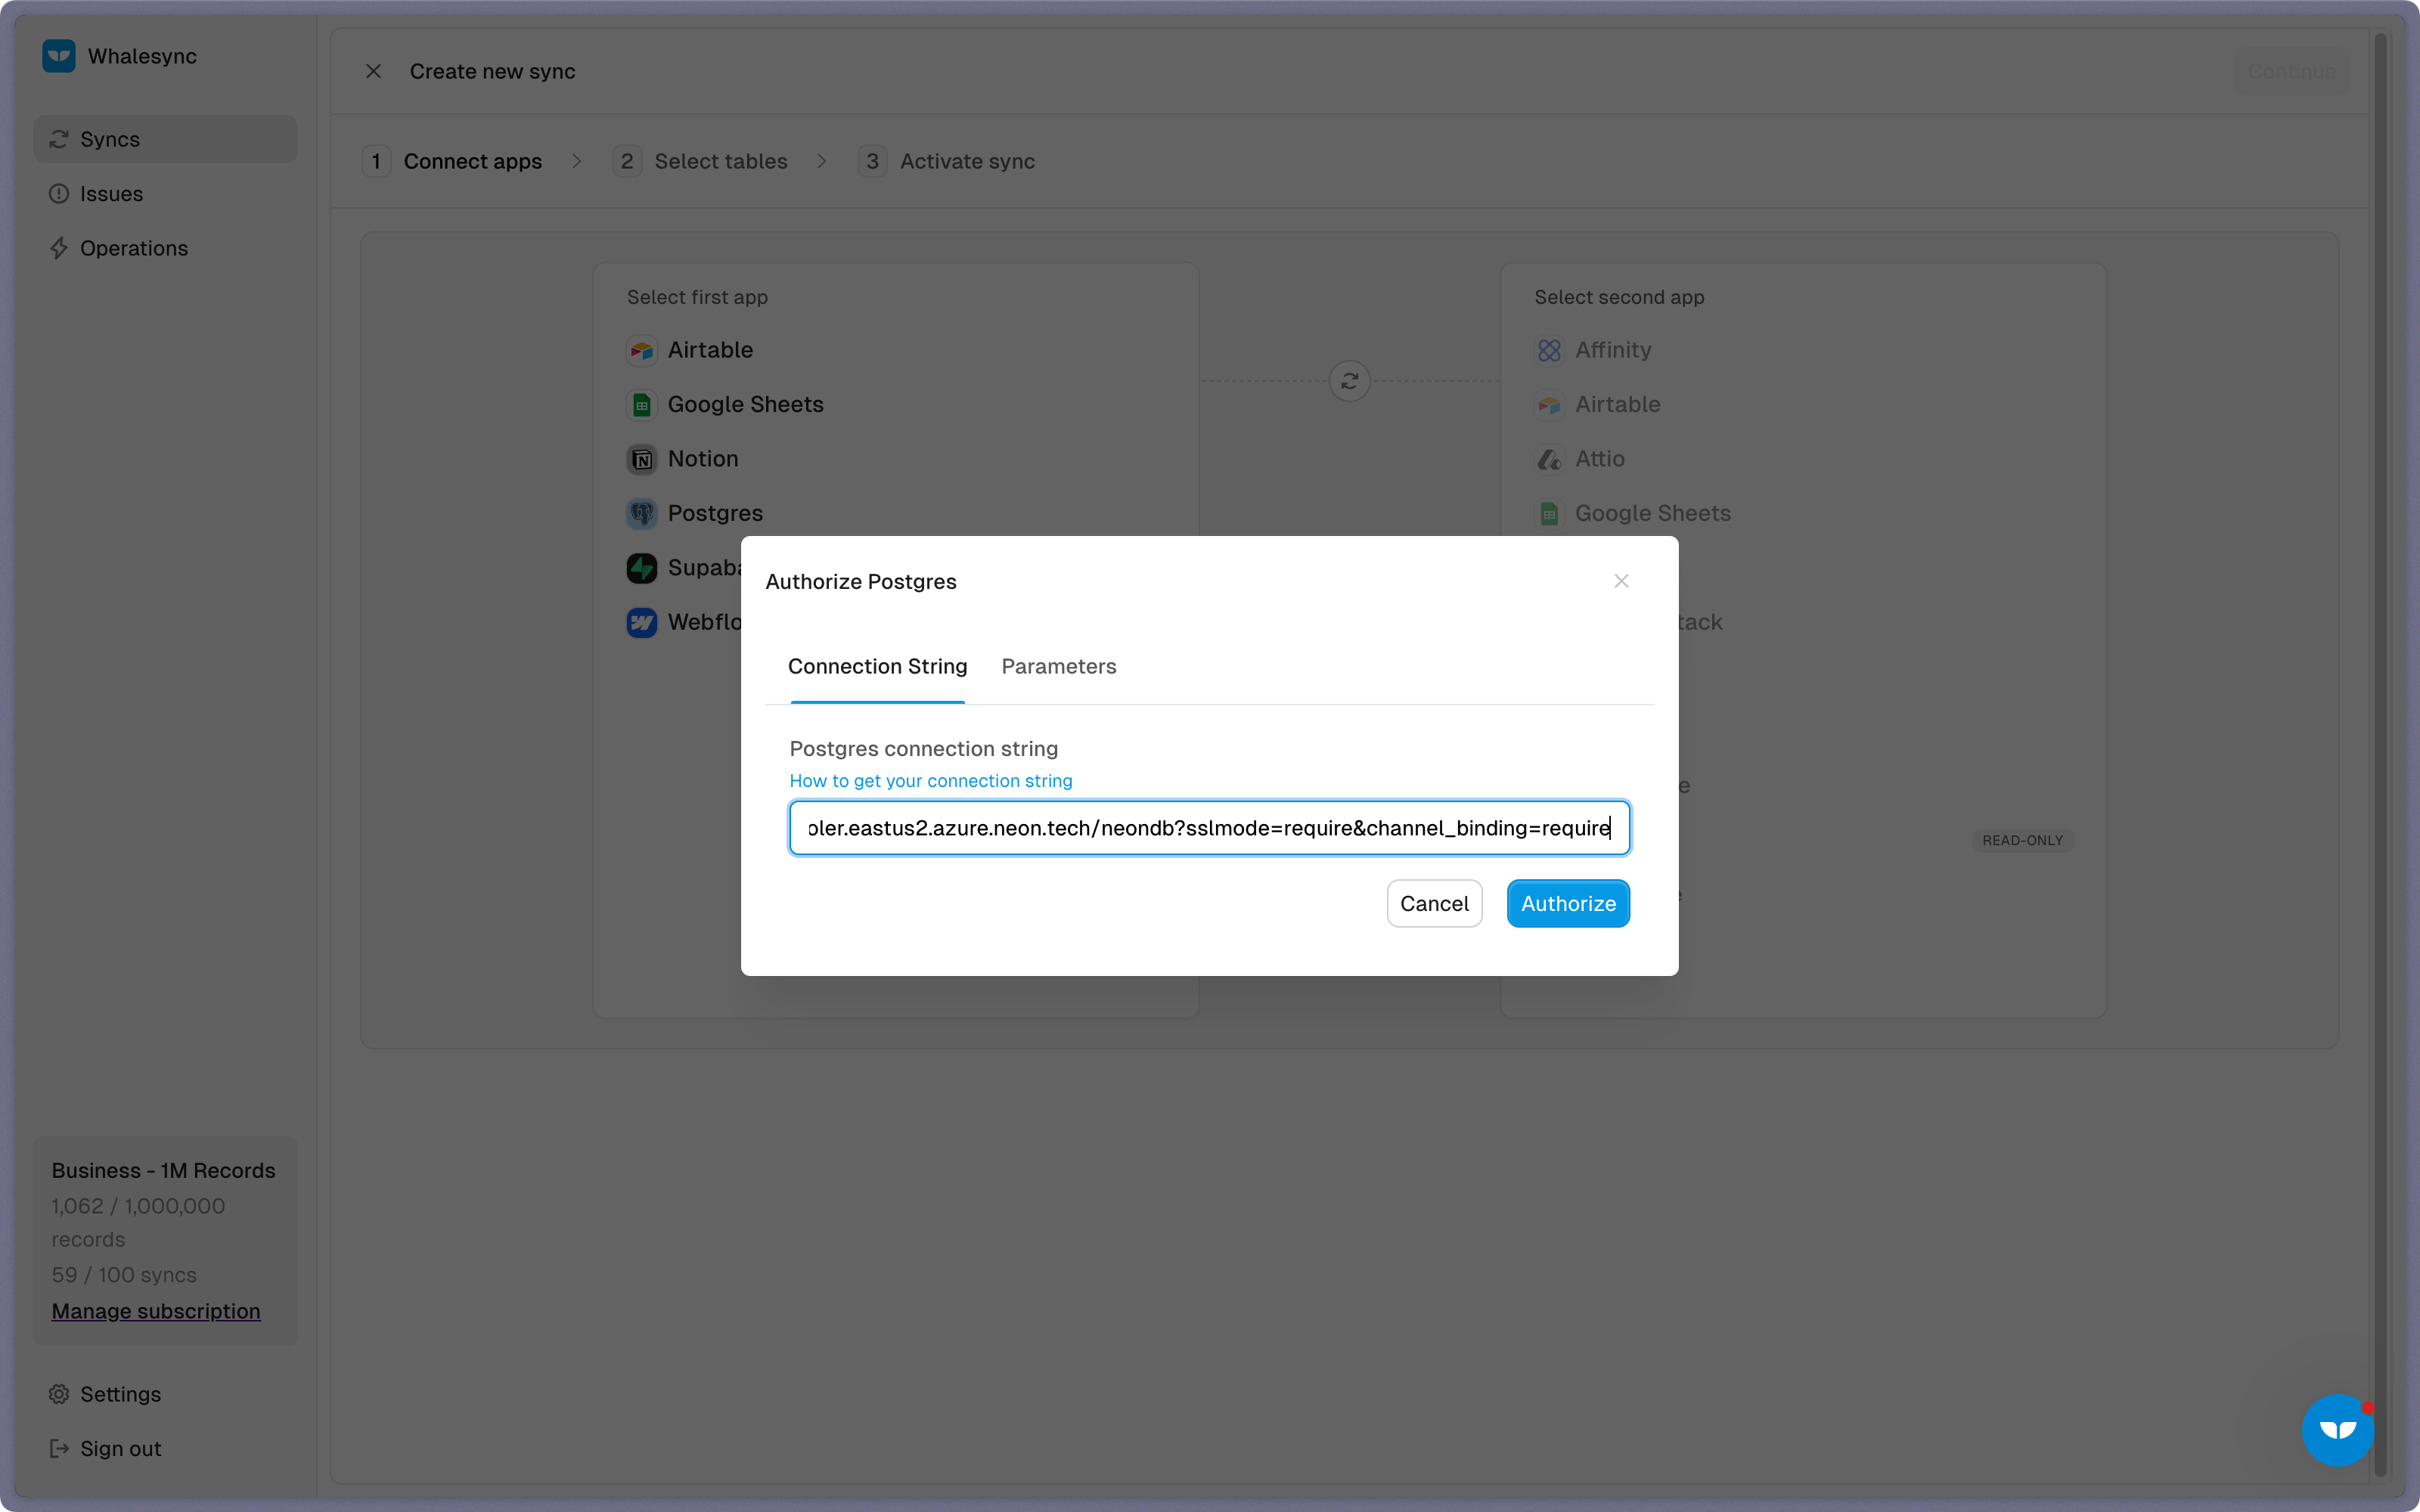The width and height of the screenshot is (2420, 1512).
Task: Click the Attio icon
Action: [x=1549, y=459]
